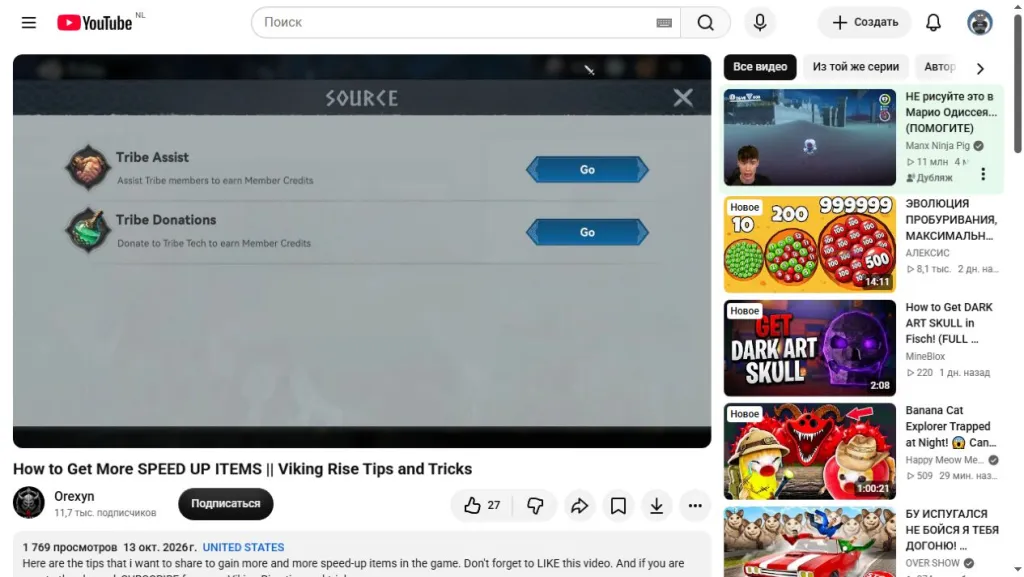The image size is (1024, 577).
Task: Click the video player area
Action: pyautogui.click(x=362, y=251)
